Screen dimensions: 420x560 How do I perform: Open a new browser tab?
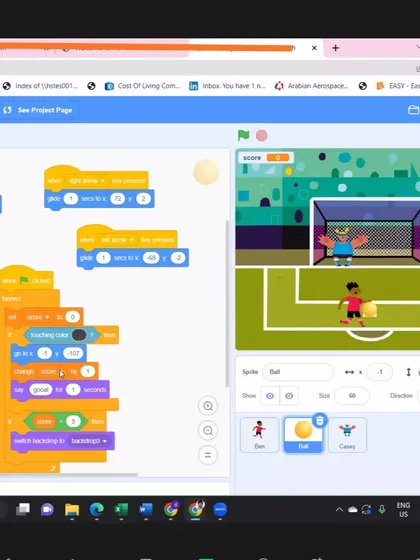pos(335,48)
